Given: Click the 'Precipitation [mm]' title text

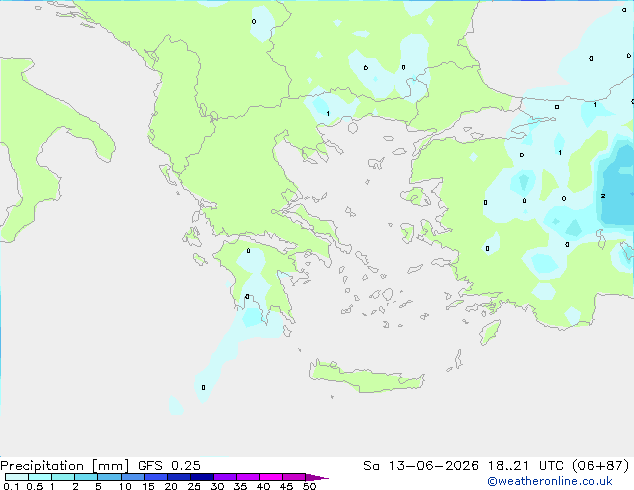Looking at the screenshot, I should click(x=65, y=466).
